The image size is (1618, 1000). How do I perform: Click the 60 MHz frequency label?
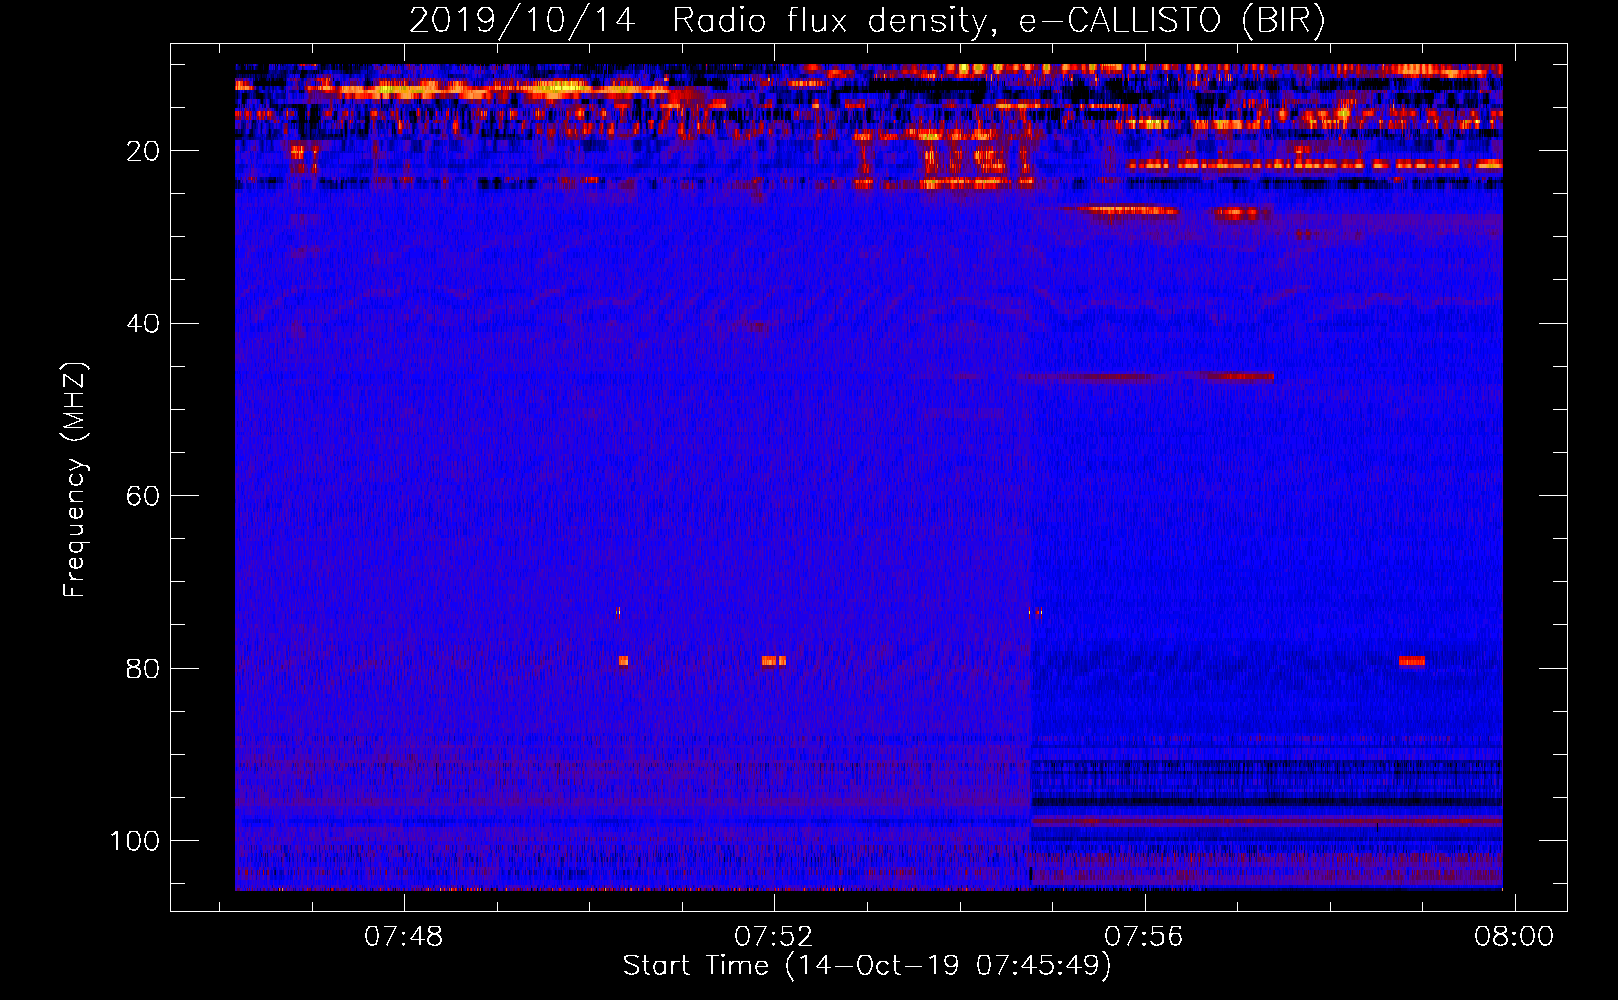click(144, 496)
